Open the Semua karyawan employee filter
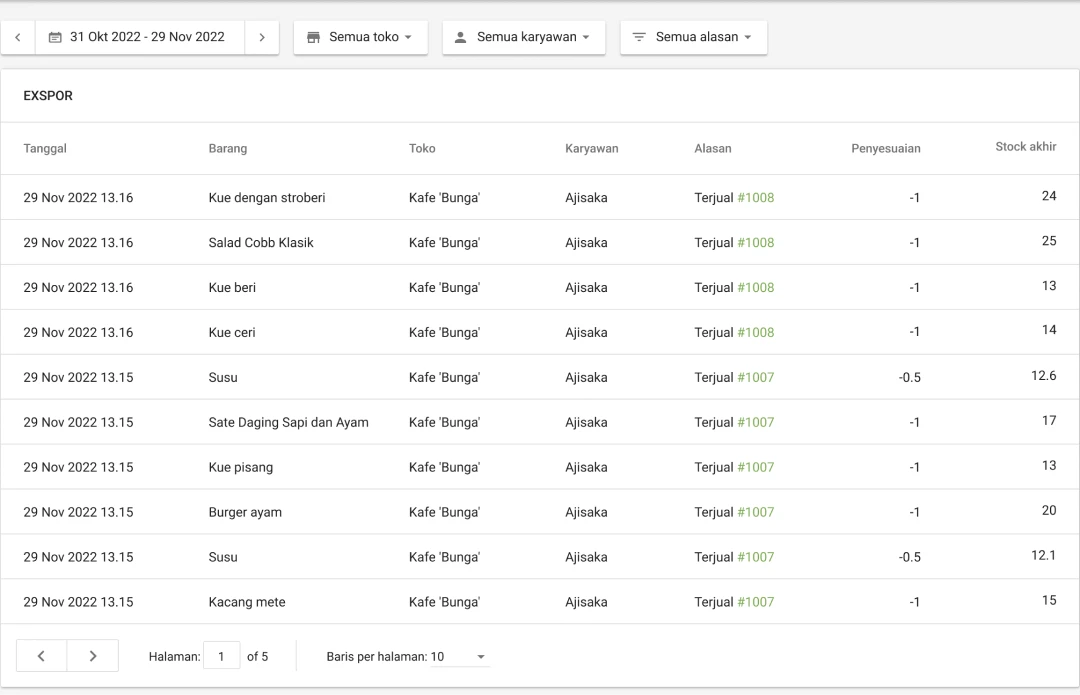This screenshot has height=695, width=1080. [524, 37]
